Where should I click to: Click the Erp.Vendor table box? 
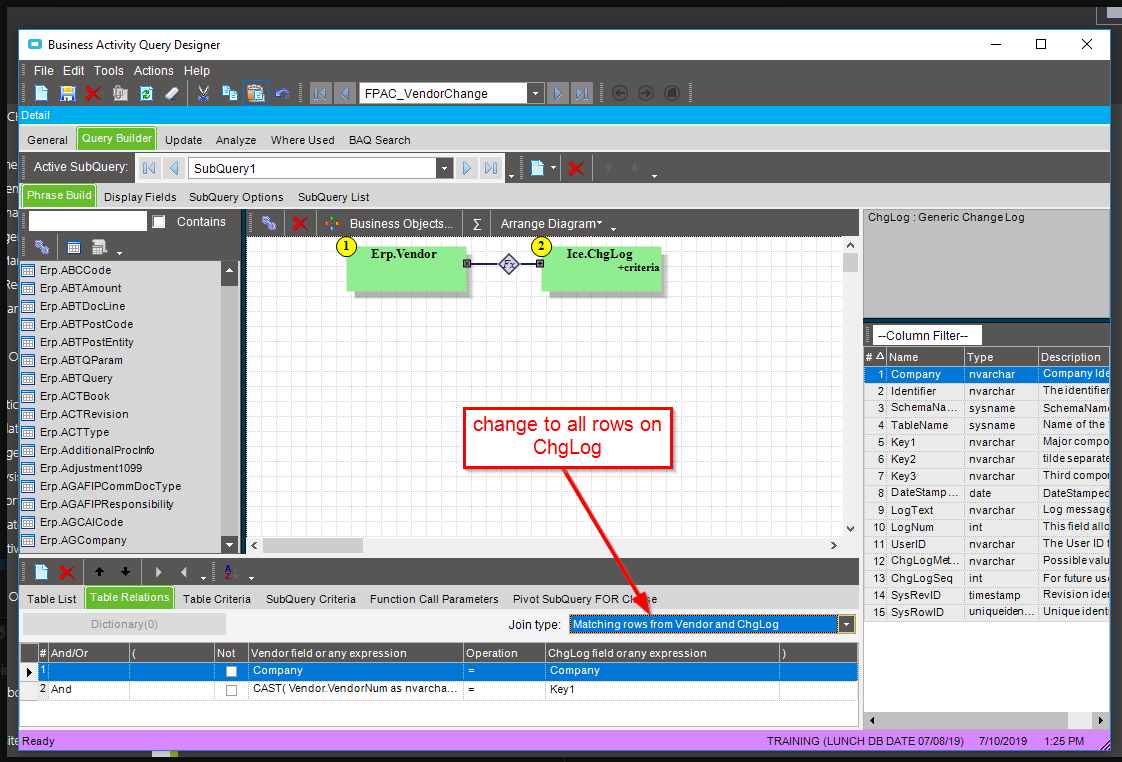tap(406, 268)
